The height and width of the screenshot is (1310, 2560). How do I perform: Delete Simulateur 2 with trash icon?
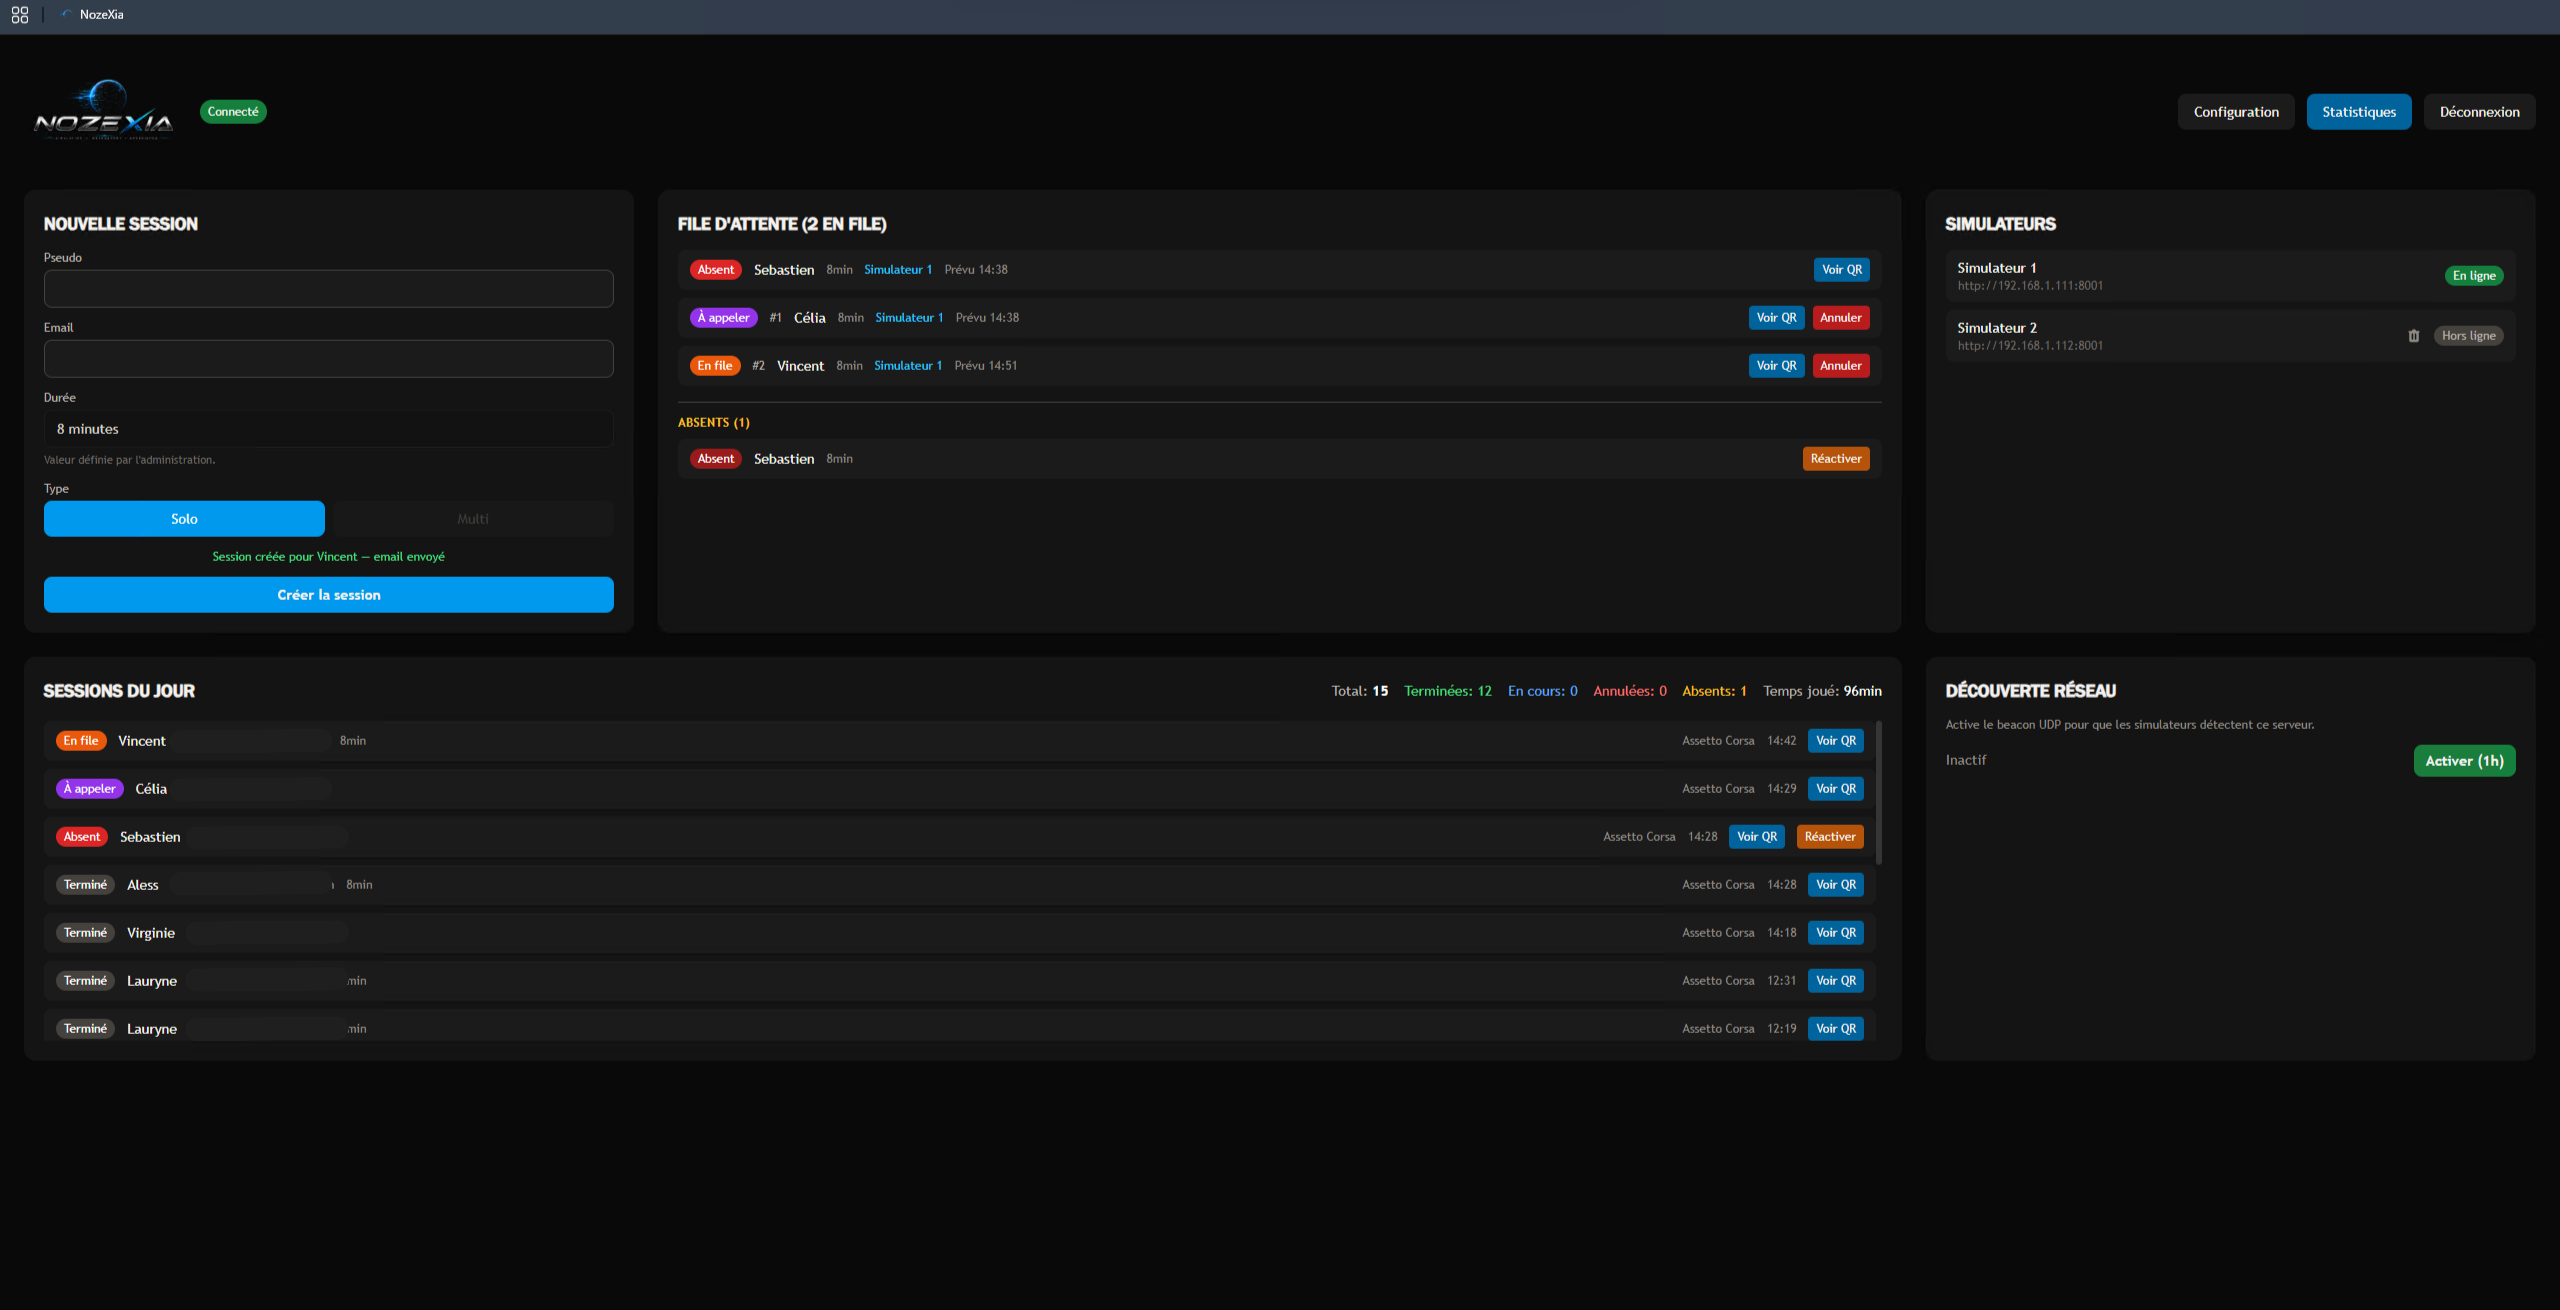(2413, 336)
